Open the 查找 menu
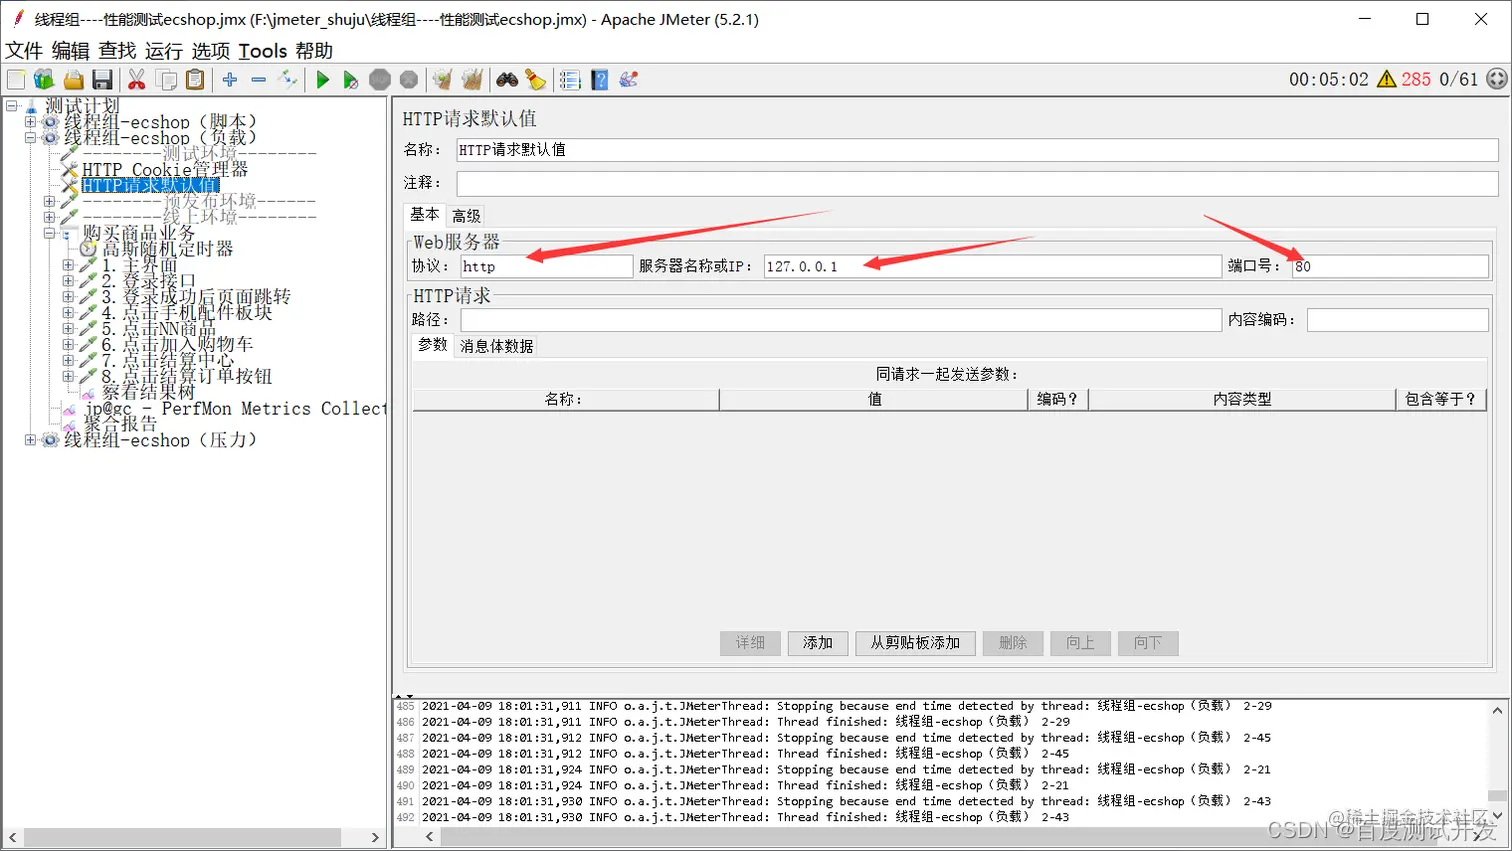The height and width of the screenshot is (851, 1512). (117, 51)
